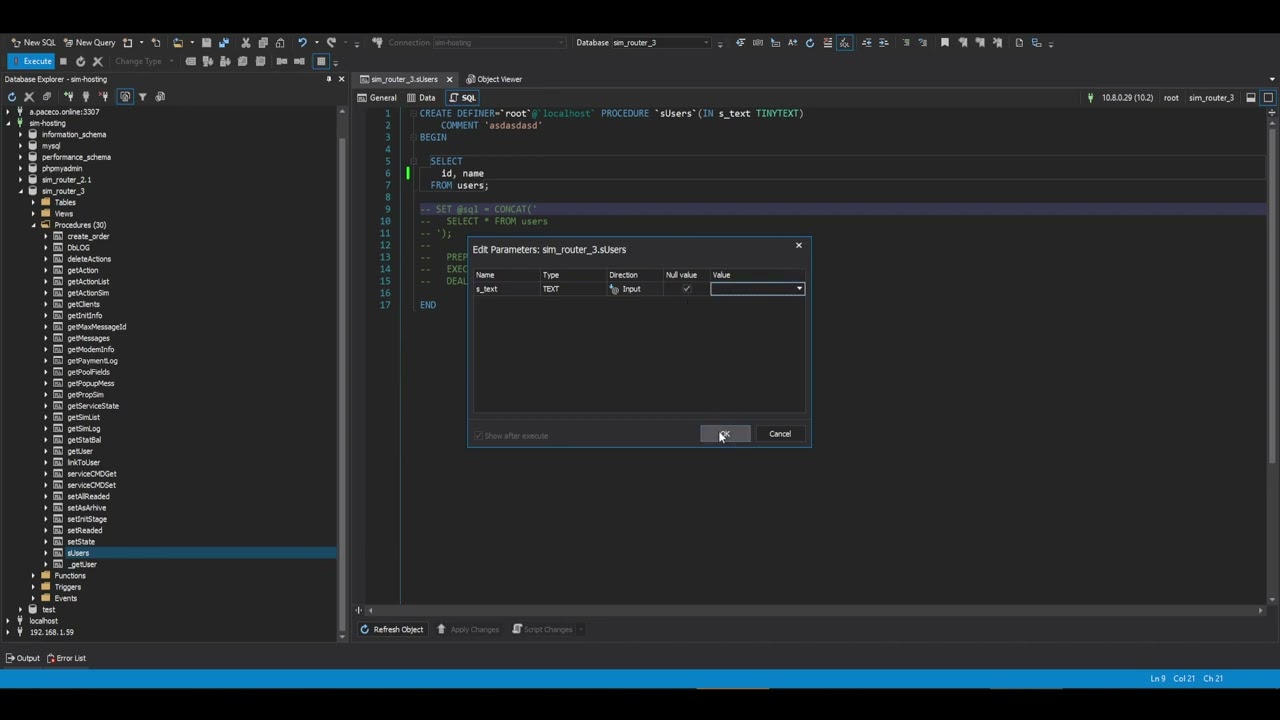Viewport: 1280px width, 720px height.
Task: Toggle the Show after execute checkbox
Action: click(x=479, y=436)
